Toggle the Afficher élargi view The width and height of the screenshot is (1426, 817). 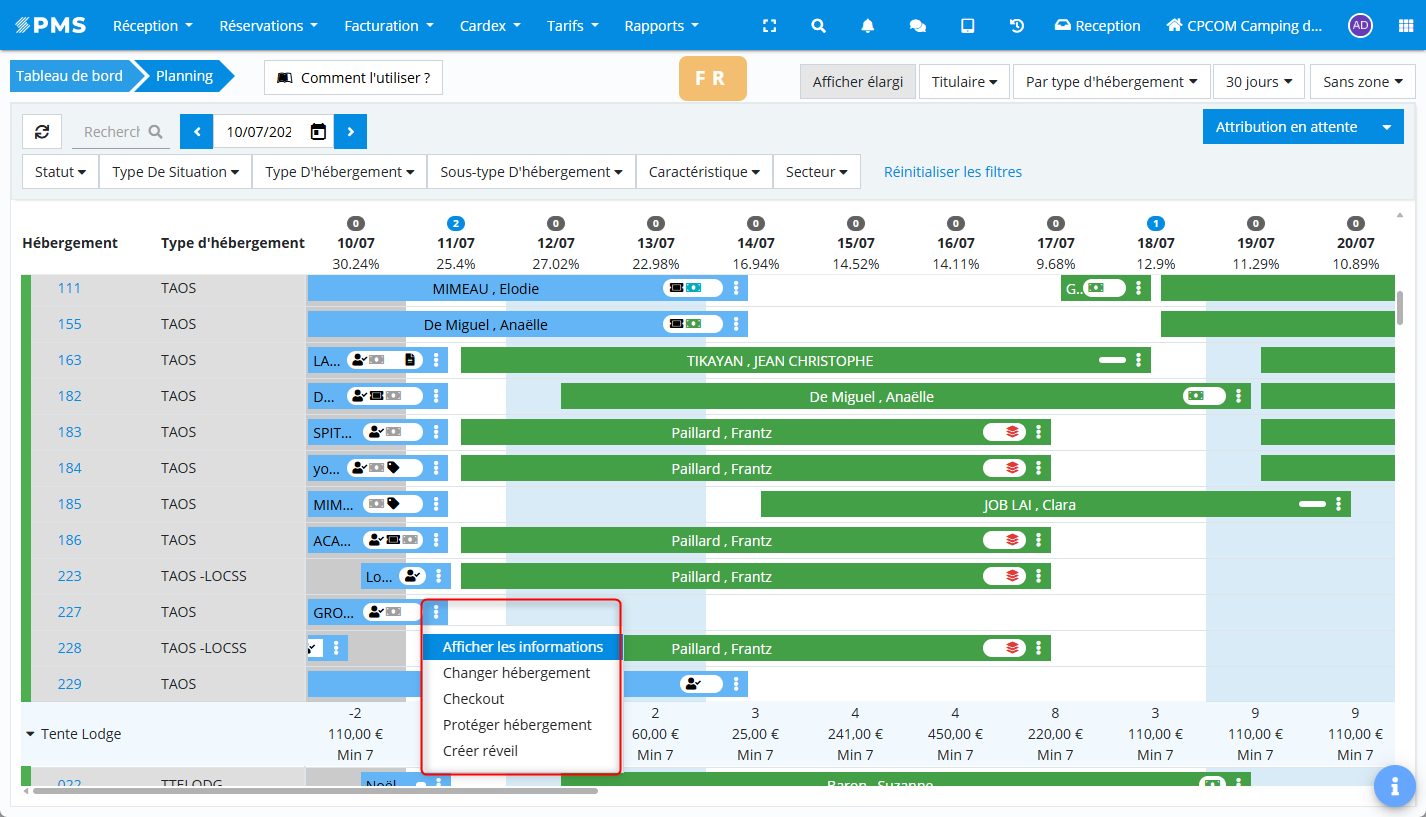point(857,82)
